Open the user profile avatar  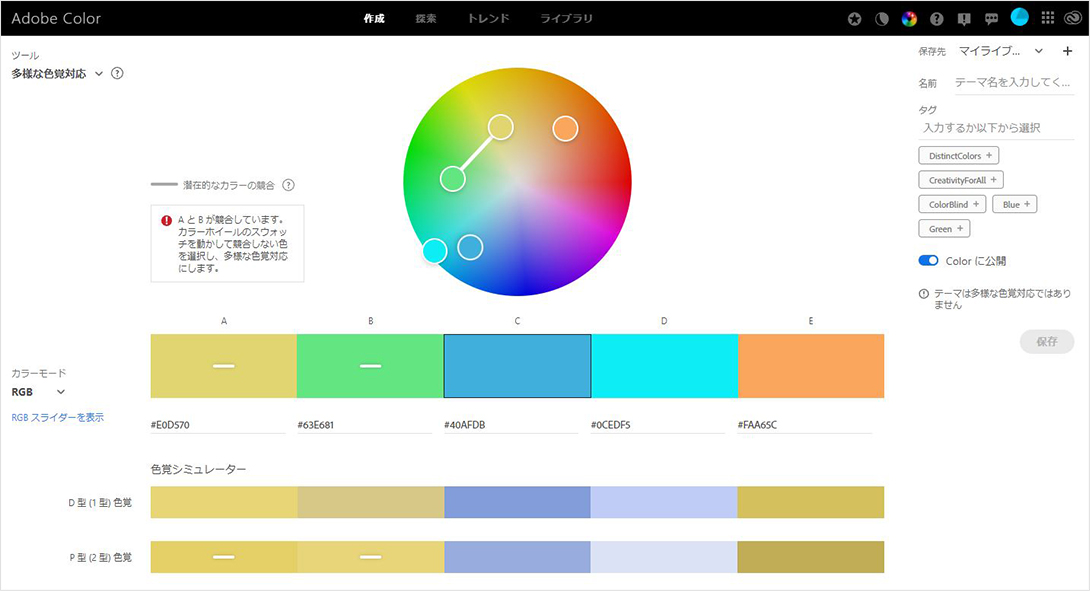[x=1020, y=17]
